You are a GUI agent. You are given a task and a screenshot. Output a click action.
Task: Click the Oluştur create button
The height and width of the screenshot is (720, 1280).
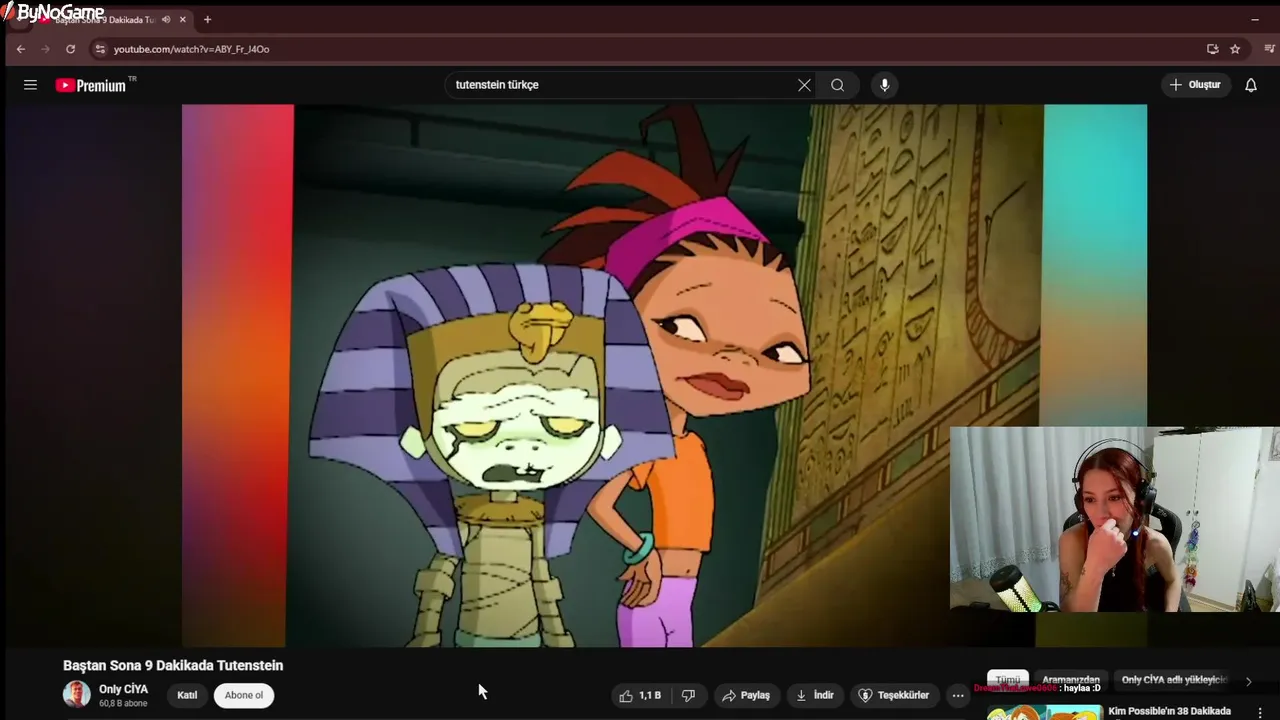pos(1195,85)
